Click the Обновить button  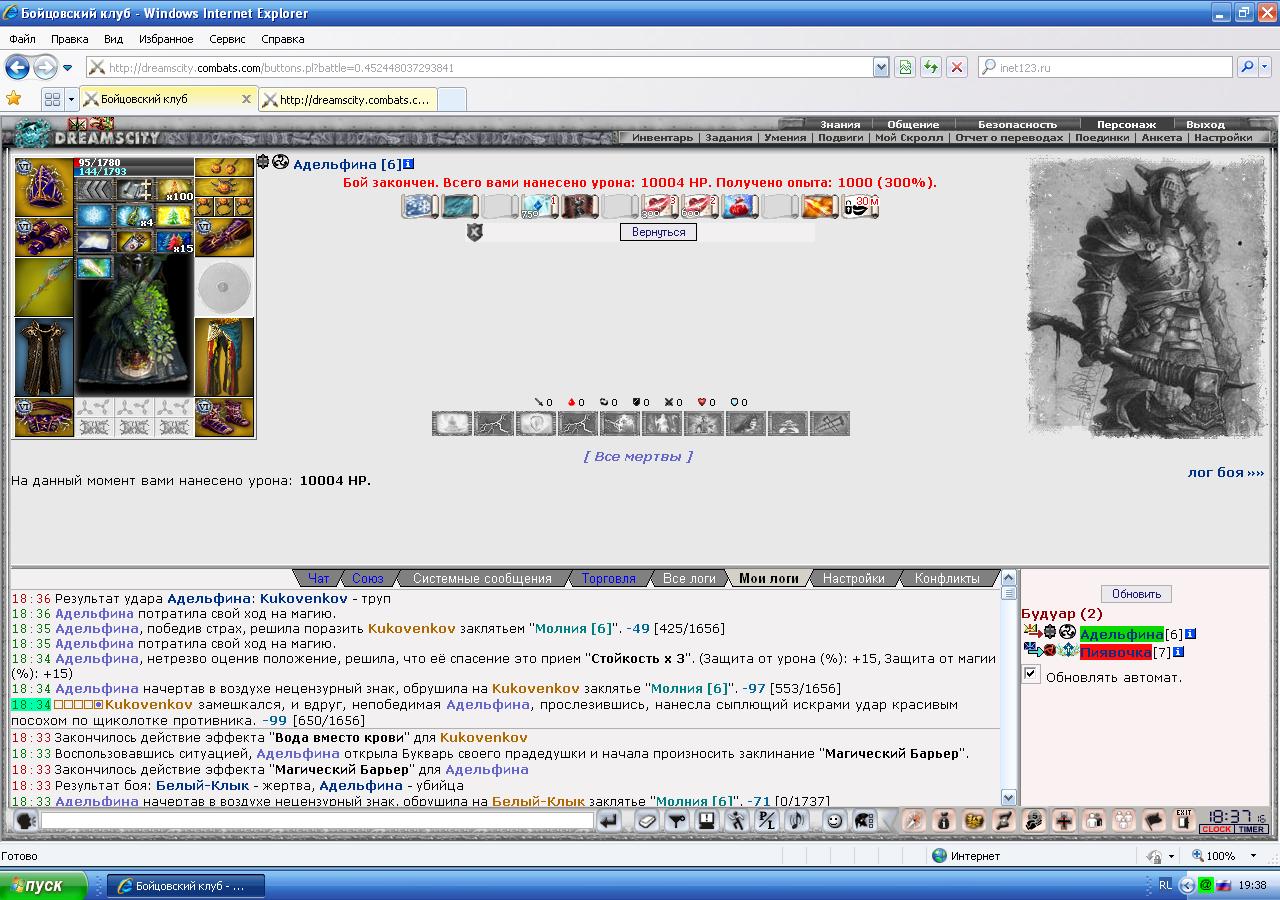pos(1136,594)
